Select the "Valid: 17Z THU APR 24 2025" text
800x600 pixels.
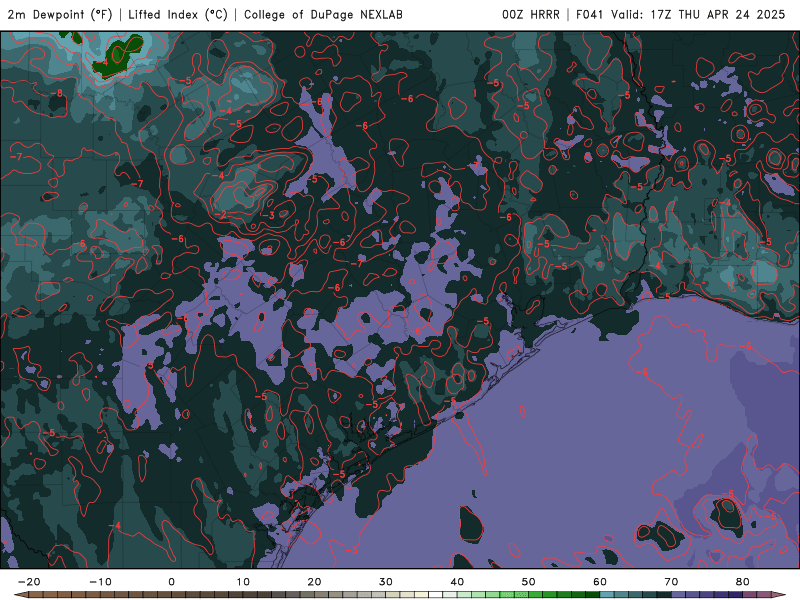pyautogui.click(x=698, y=14)
